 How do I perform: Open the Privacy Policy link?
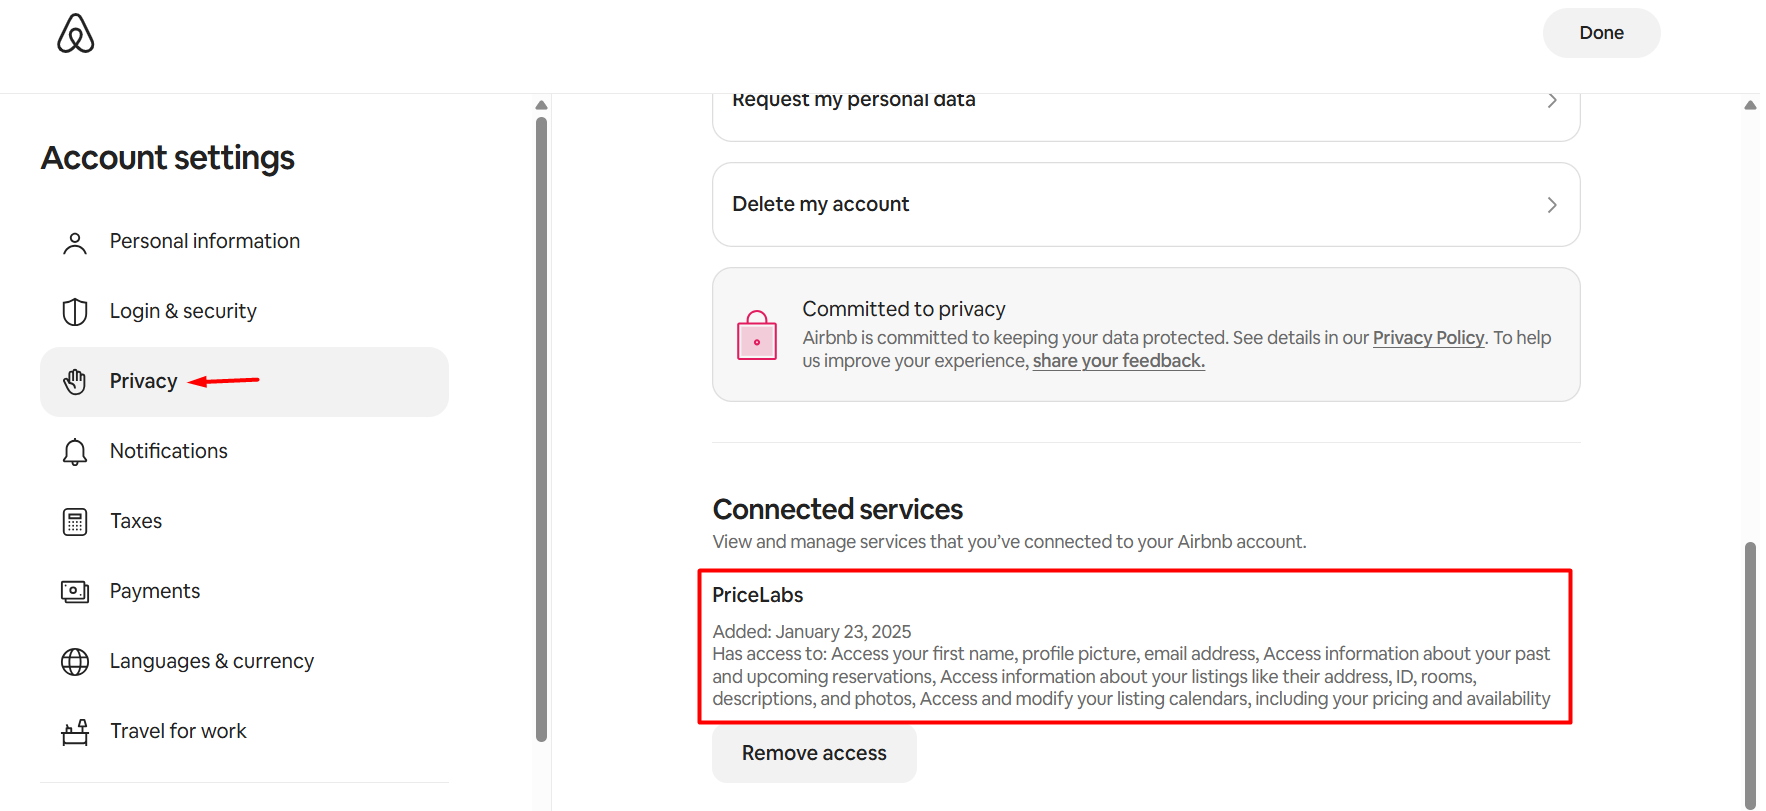click(1428, 338)
